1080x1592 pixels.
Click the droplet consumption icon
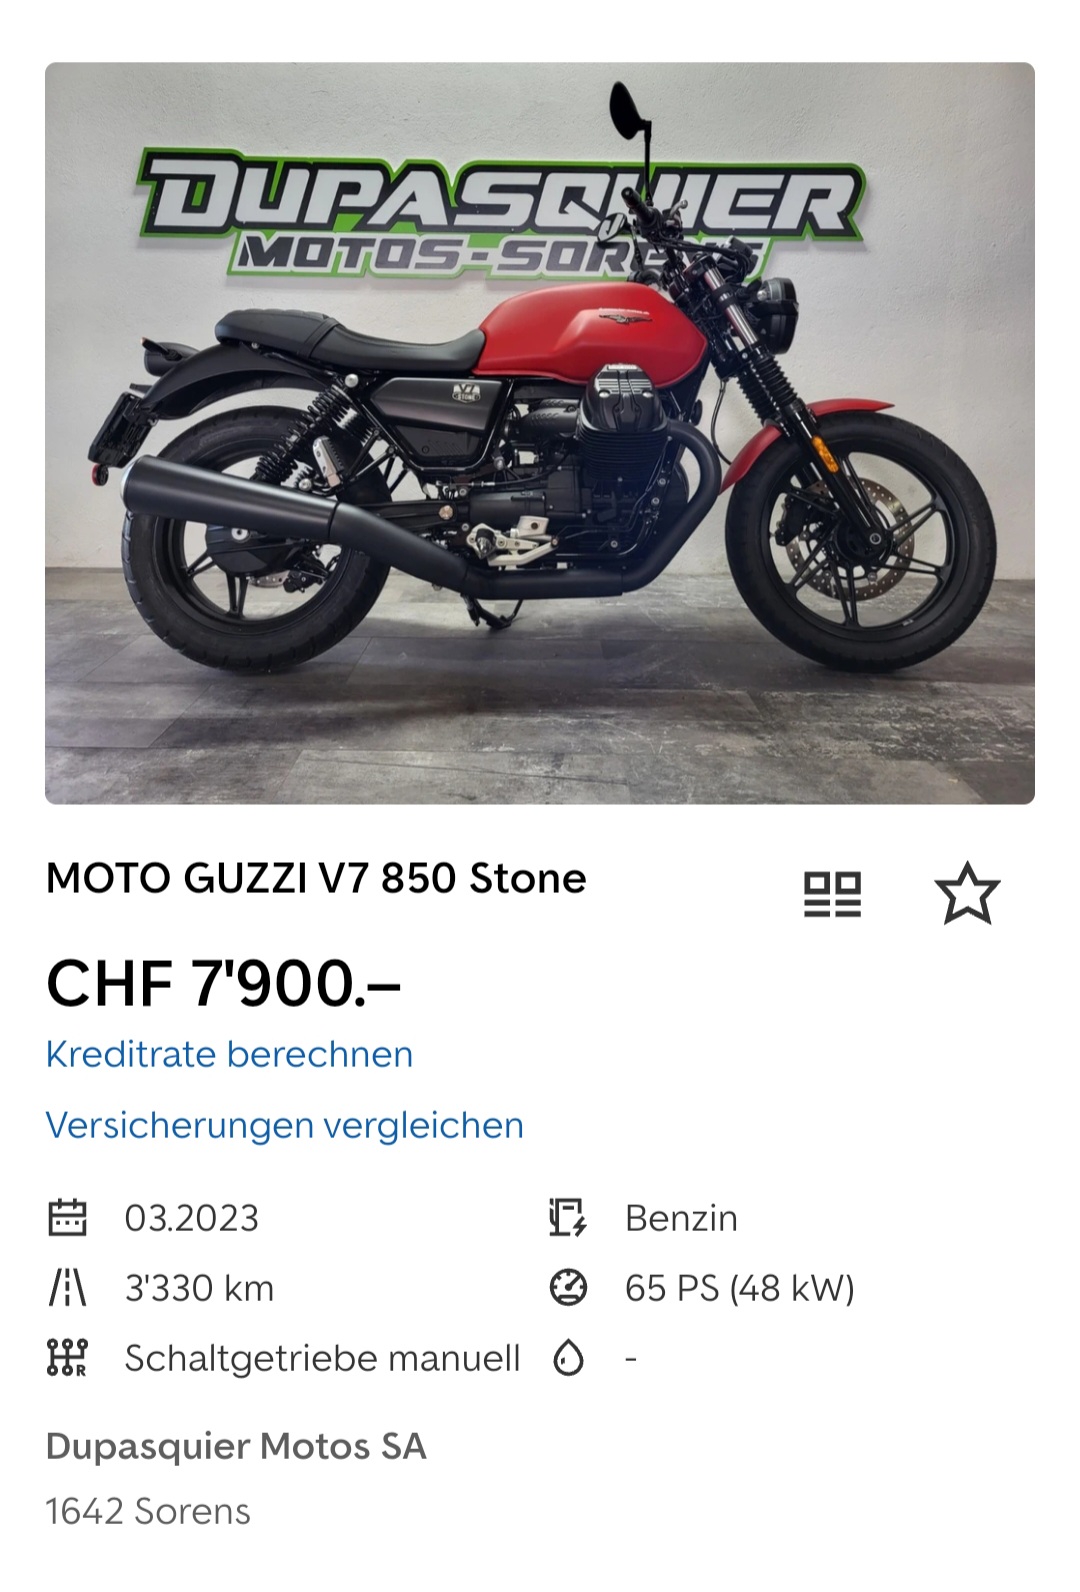tap(568, 1358)
